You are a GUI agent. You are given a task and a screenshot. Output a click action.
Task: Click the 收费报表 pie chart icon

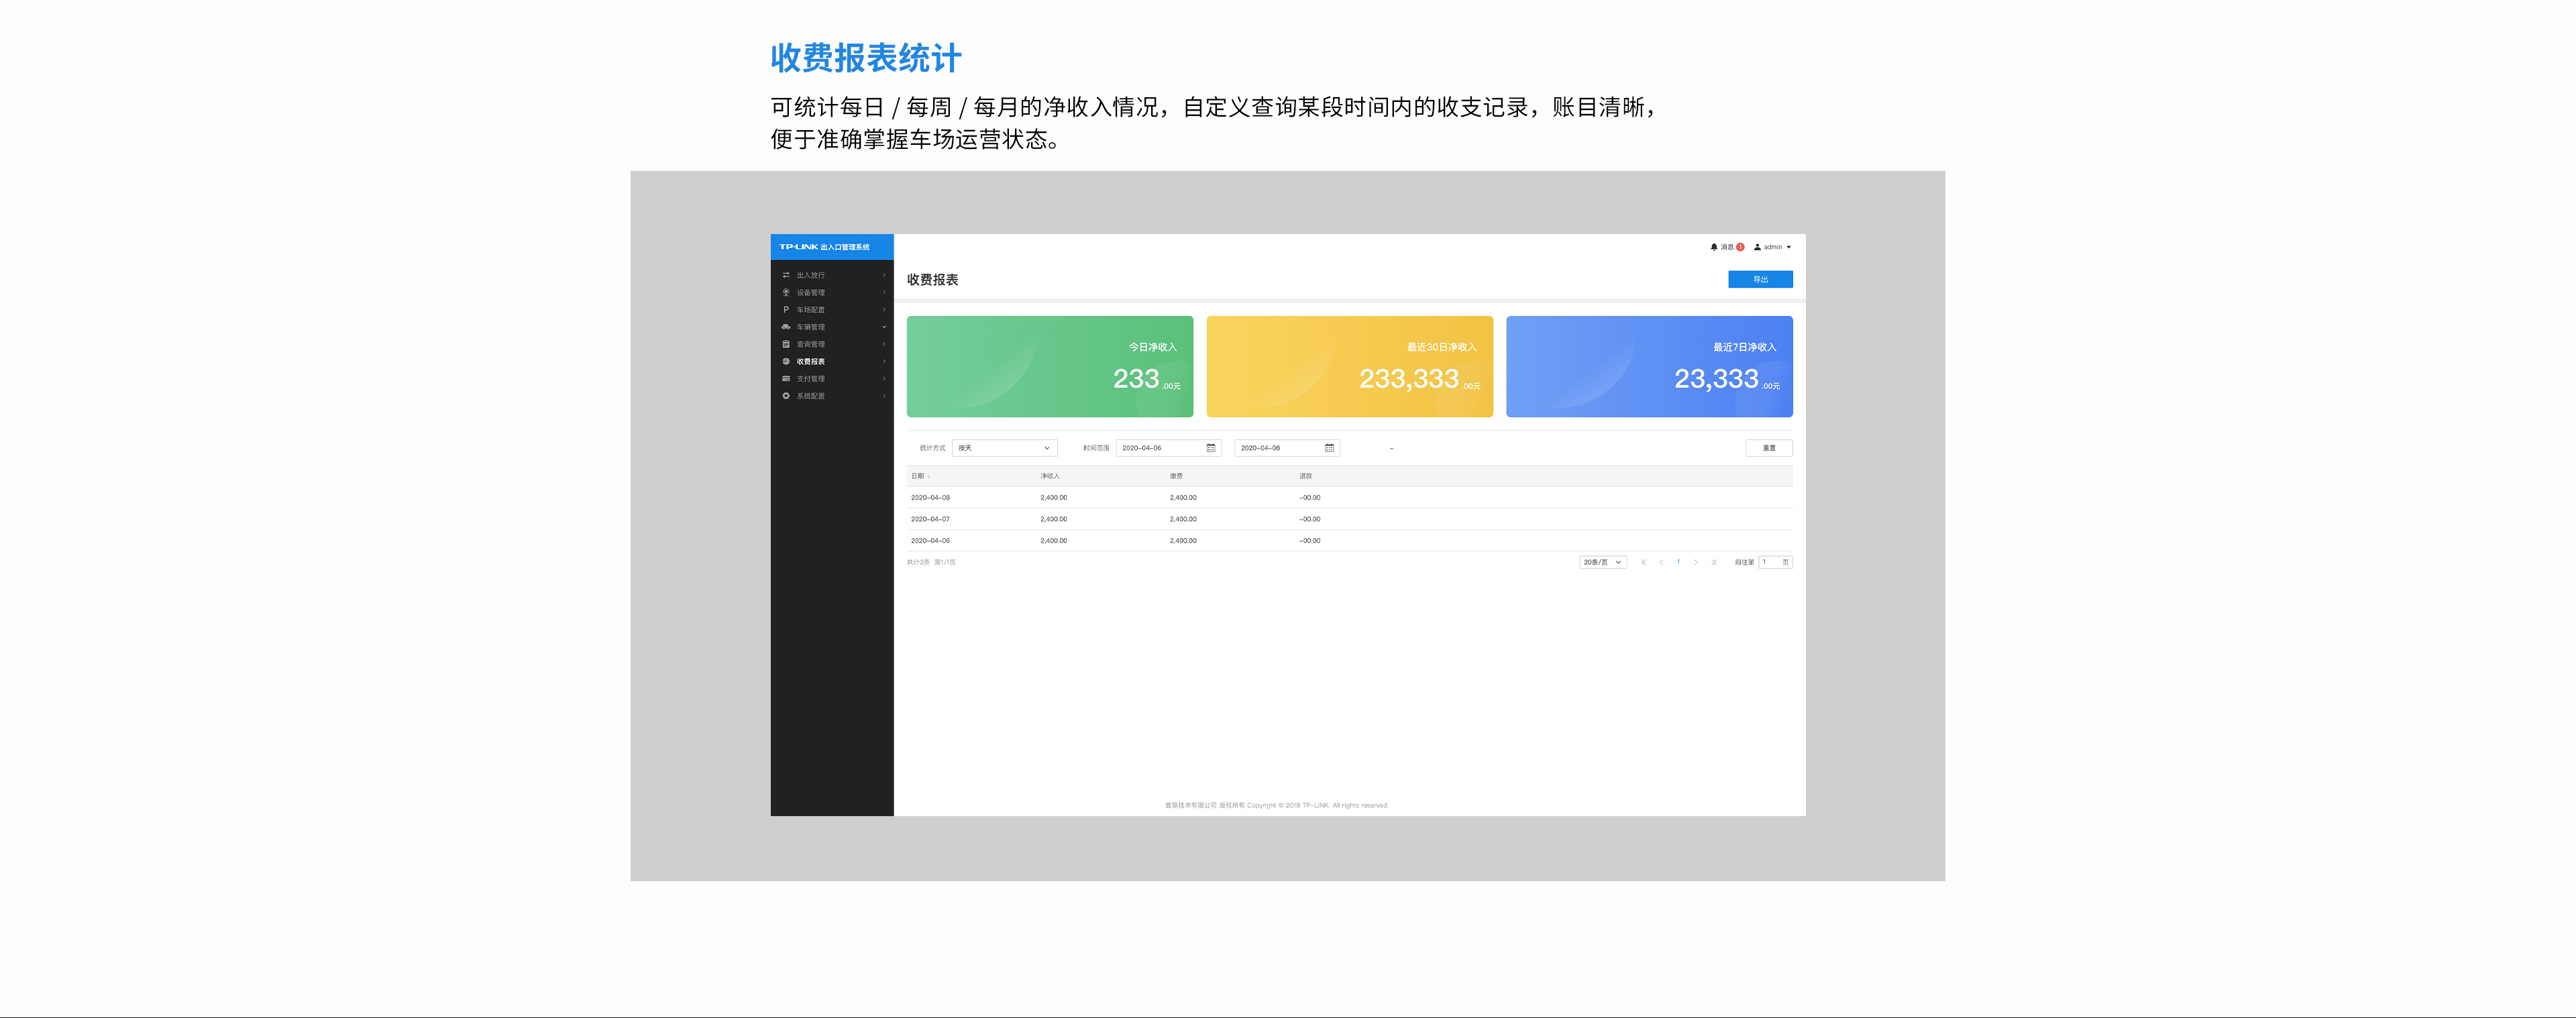pyautogui.click(x=786, y=361)
